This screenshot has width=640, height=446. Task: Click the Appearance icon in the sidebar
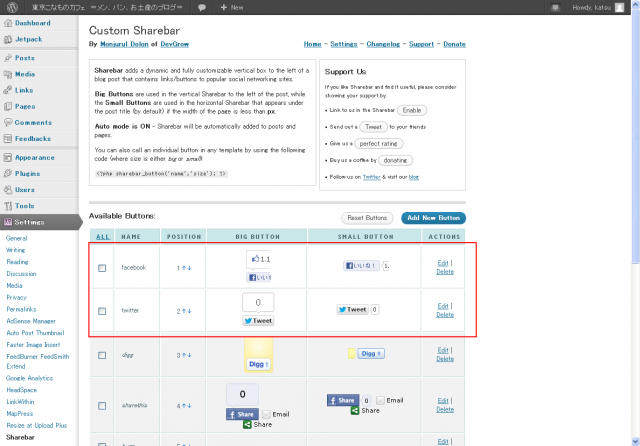(x=8, y=158)
